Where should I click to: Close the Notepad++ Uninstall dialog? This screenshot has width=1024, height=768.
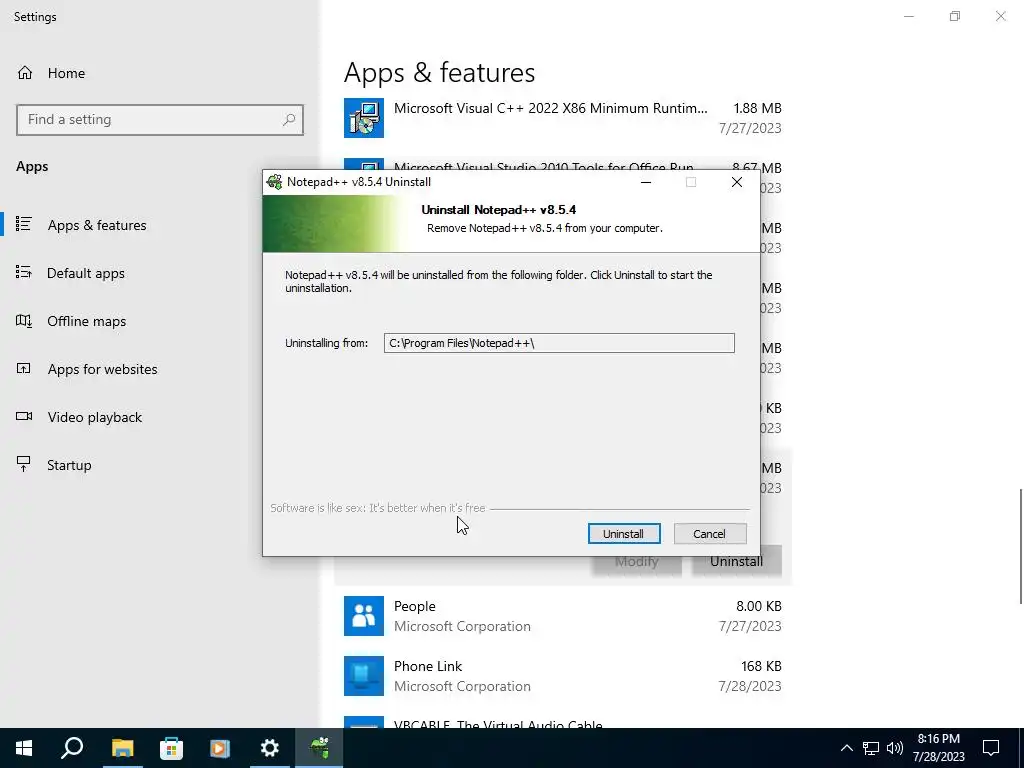coord(737,182)
